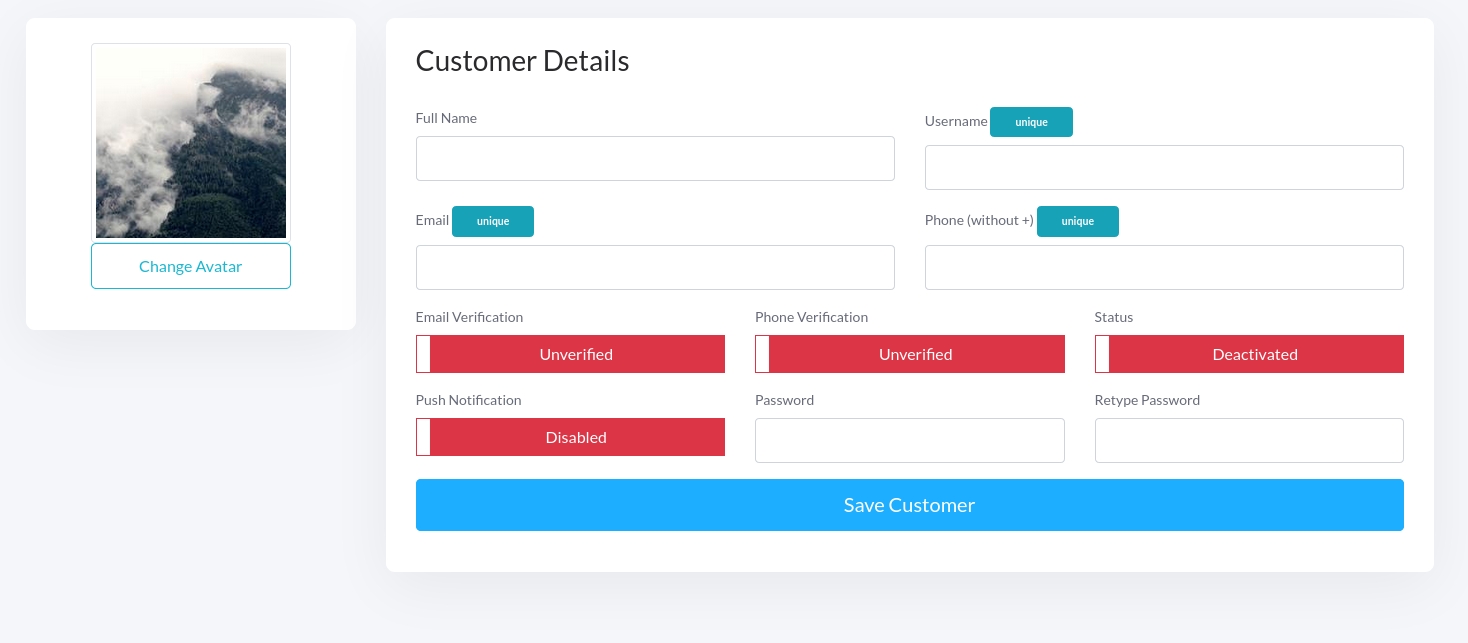Select the Email input field

(x=654, y=268)
